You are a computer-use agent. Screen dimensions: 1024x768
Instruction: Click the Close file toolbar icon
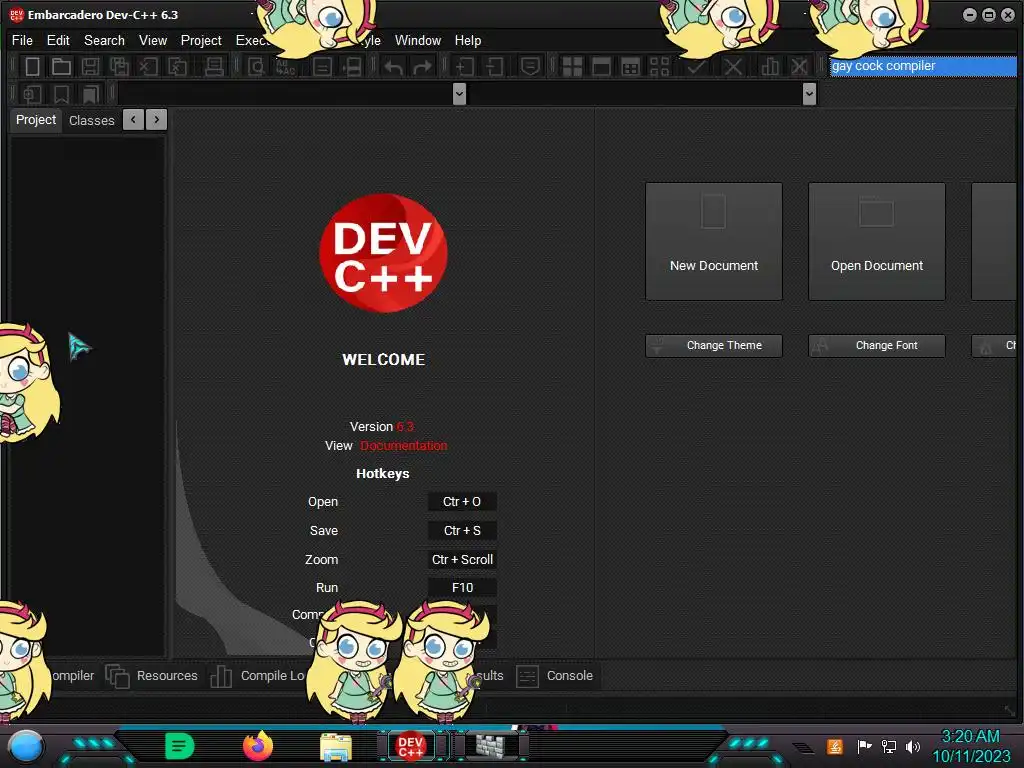(x=148, y=67)
